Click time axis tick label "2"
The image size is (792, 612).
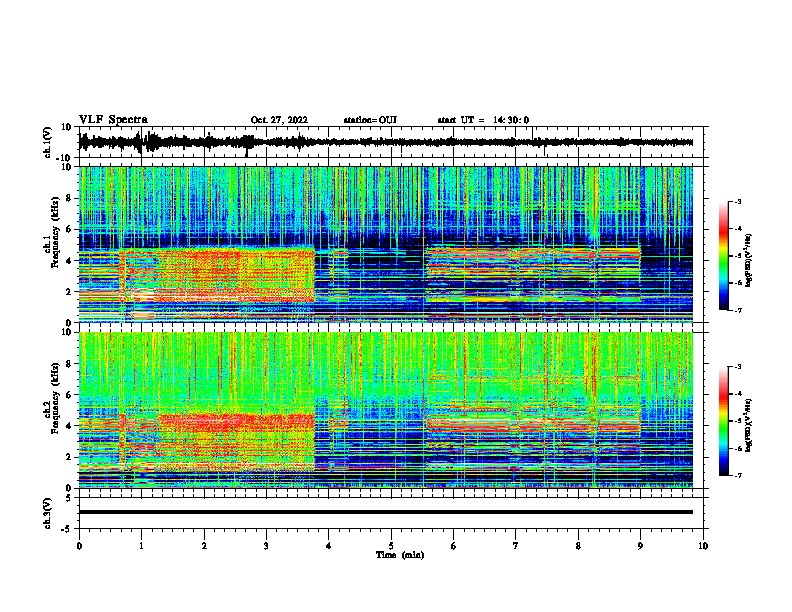[x=204, y=546]
